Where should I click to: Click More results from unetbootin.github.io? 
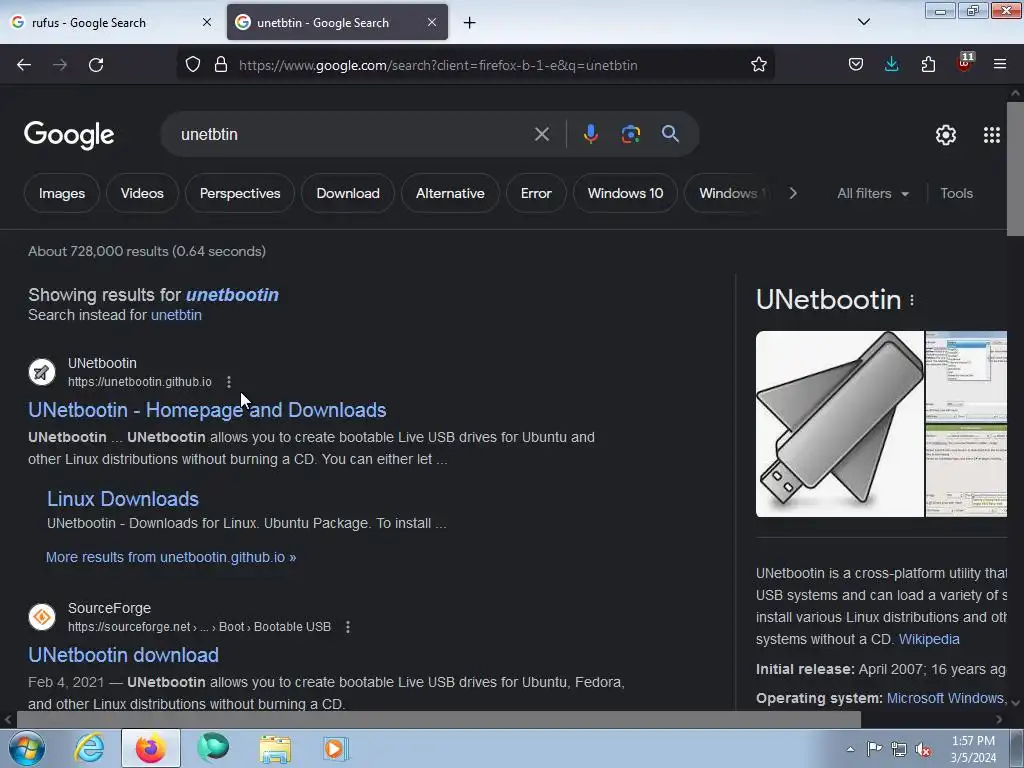[x=170, y=557]
